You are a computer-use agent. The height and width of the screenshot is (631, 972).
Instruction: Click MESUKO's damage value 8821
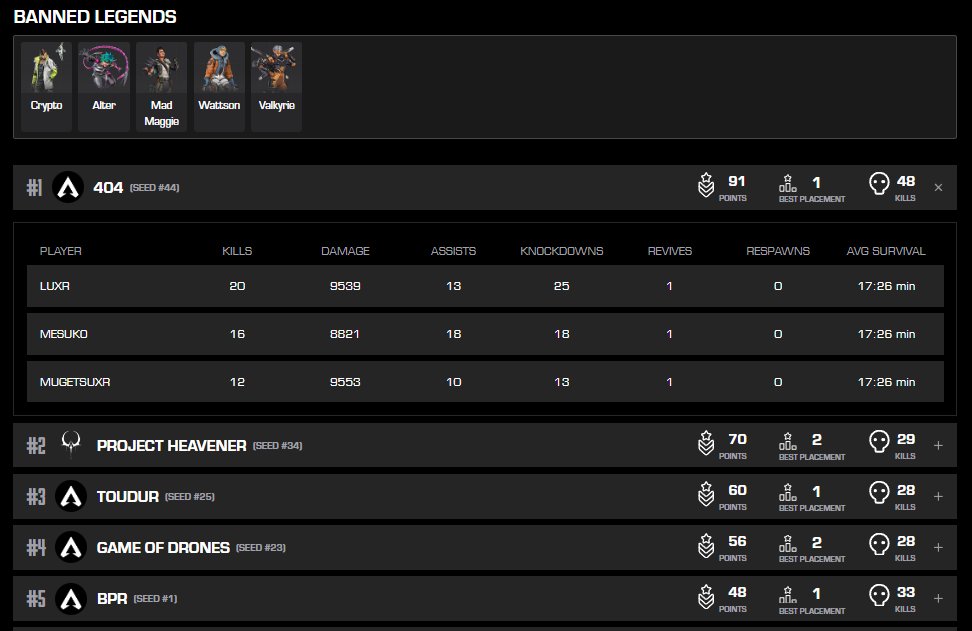coord(345,333)
